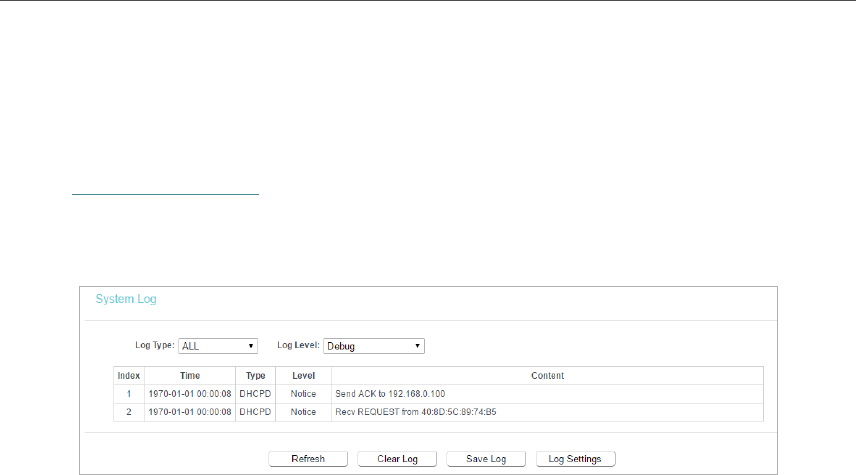The width and height of the screenshot is (856, 475).
Task: Click the DHCPD type cell in row 1
Action: [x=255, y=394]
